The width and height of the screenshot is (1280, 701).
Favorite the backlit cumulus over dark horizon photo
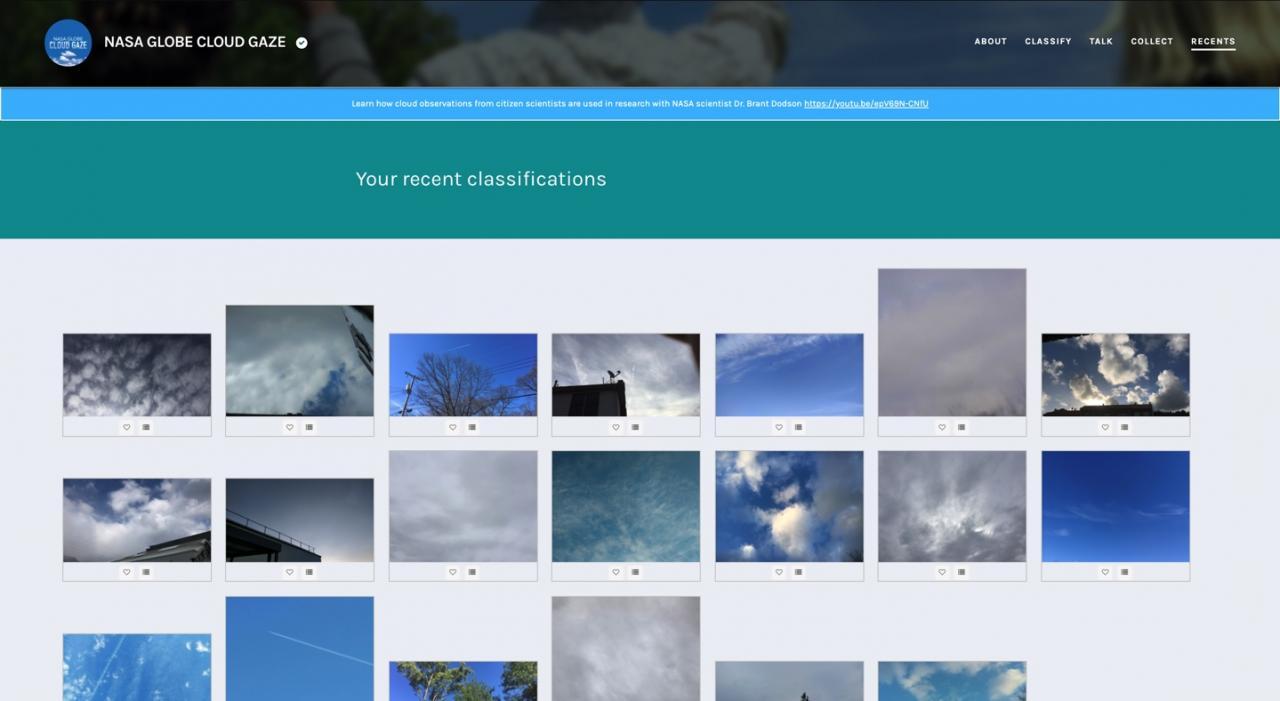[1104, 427]
